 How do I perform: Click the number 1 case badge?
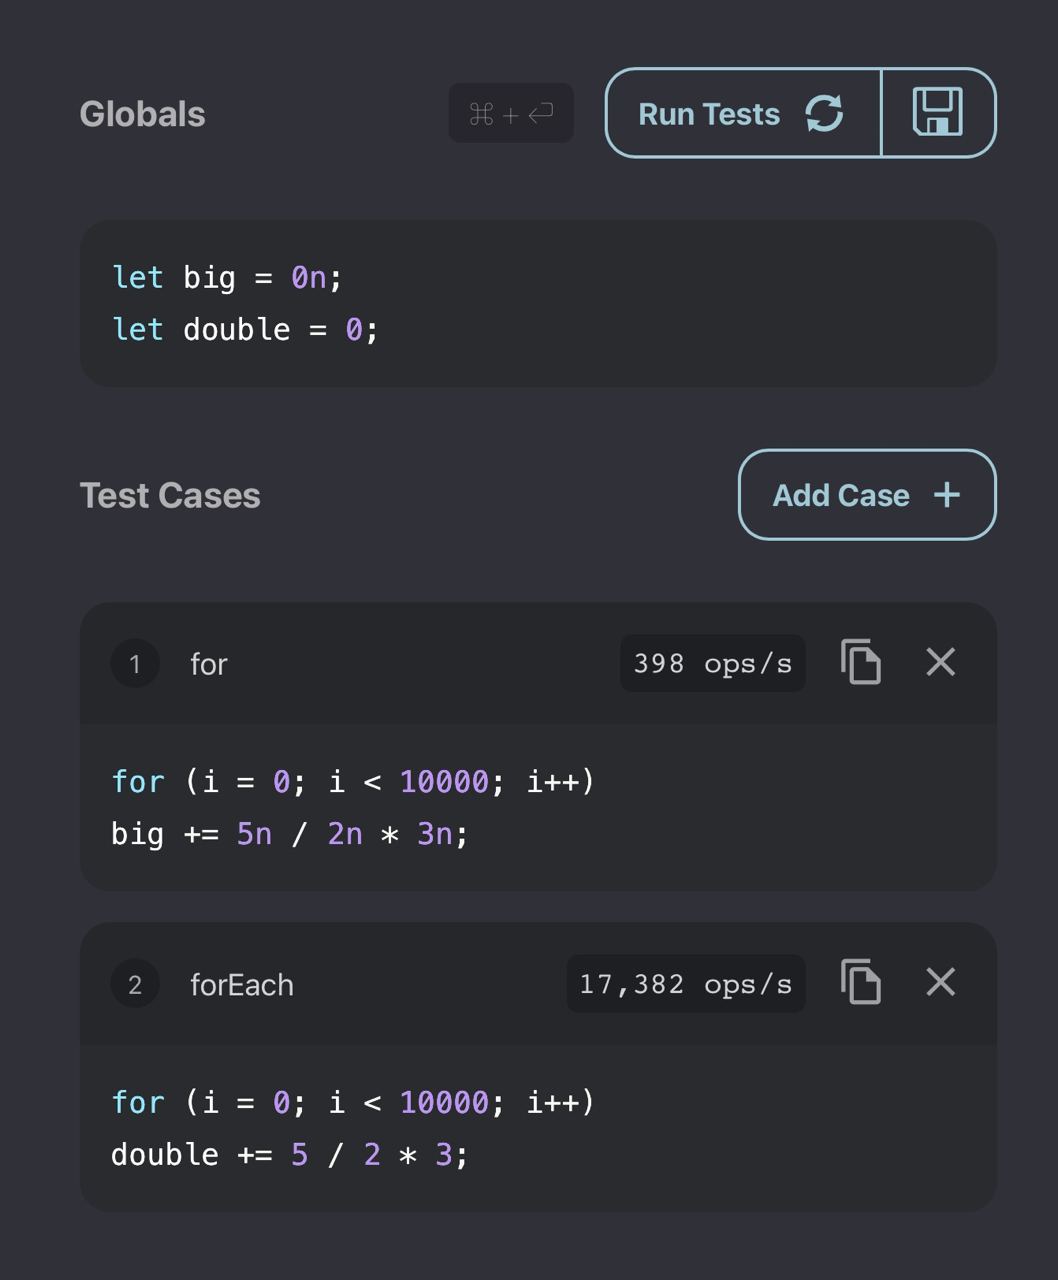(x=135, y=664)
